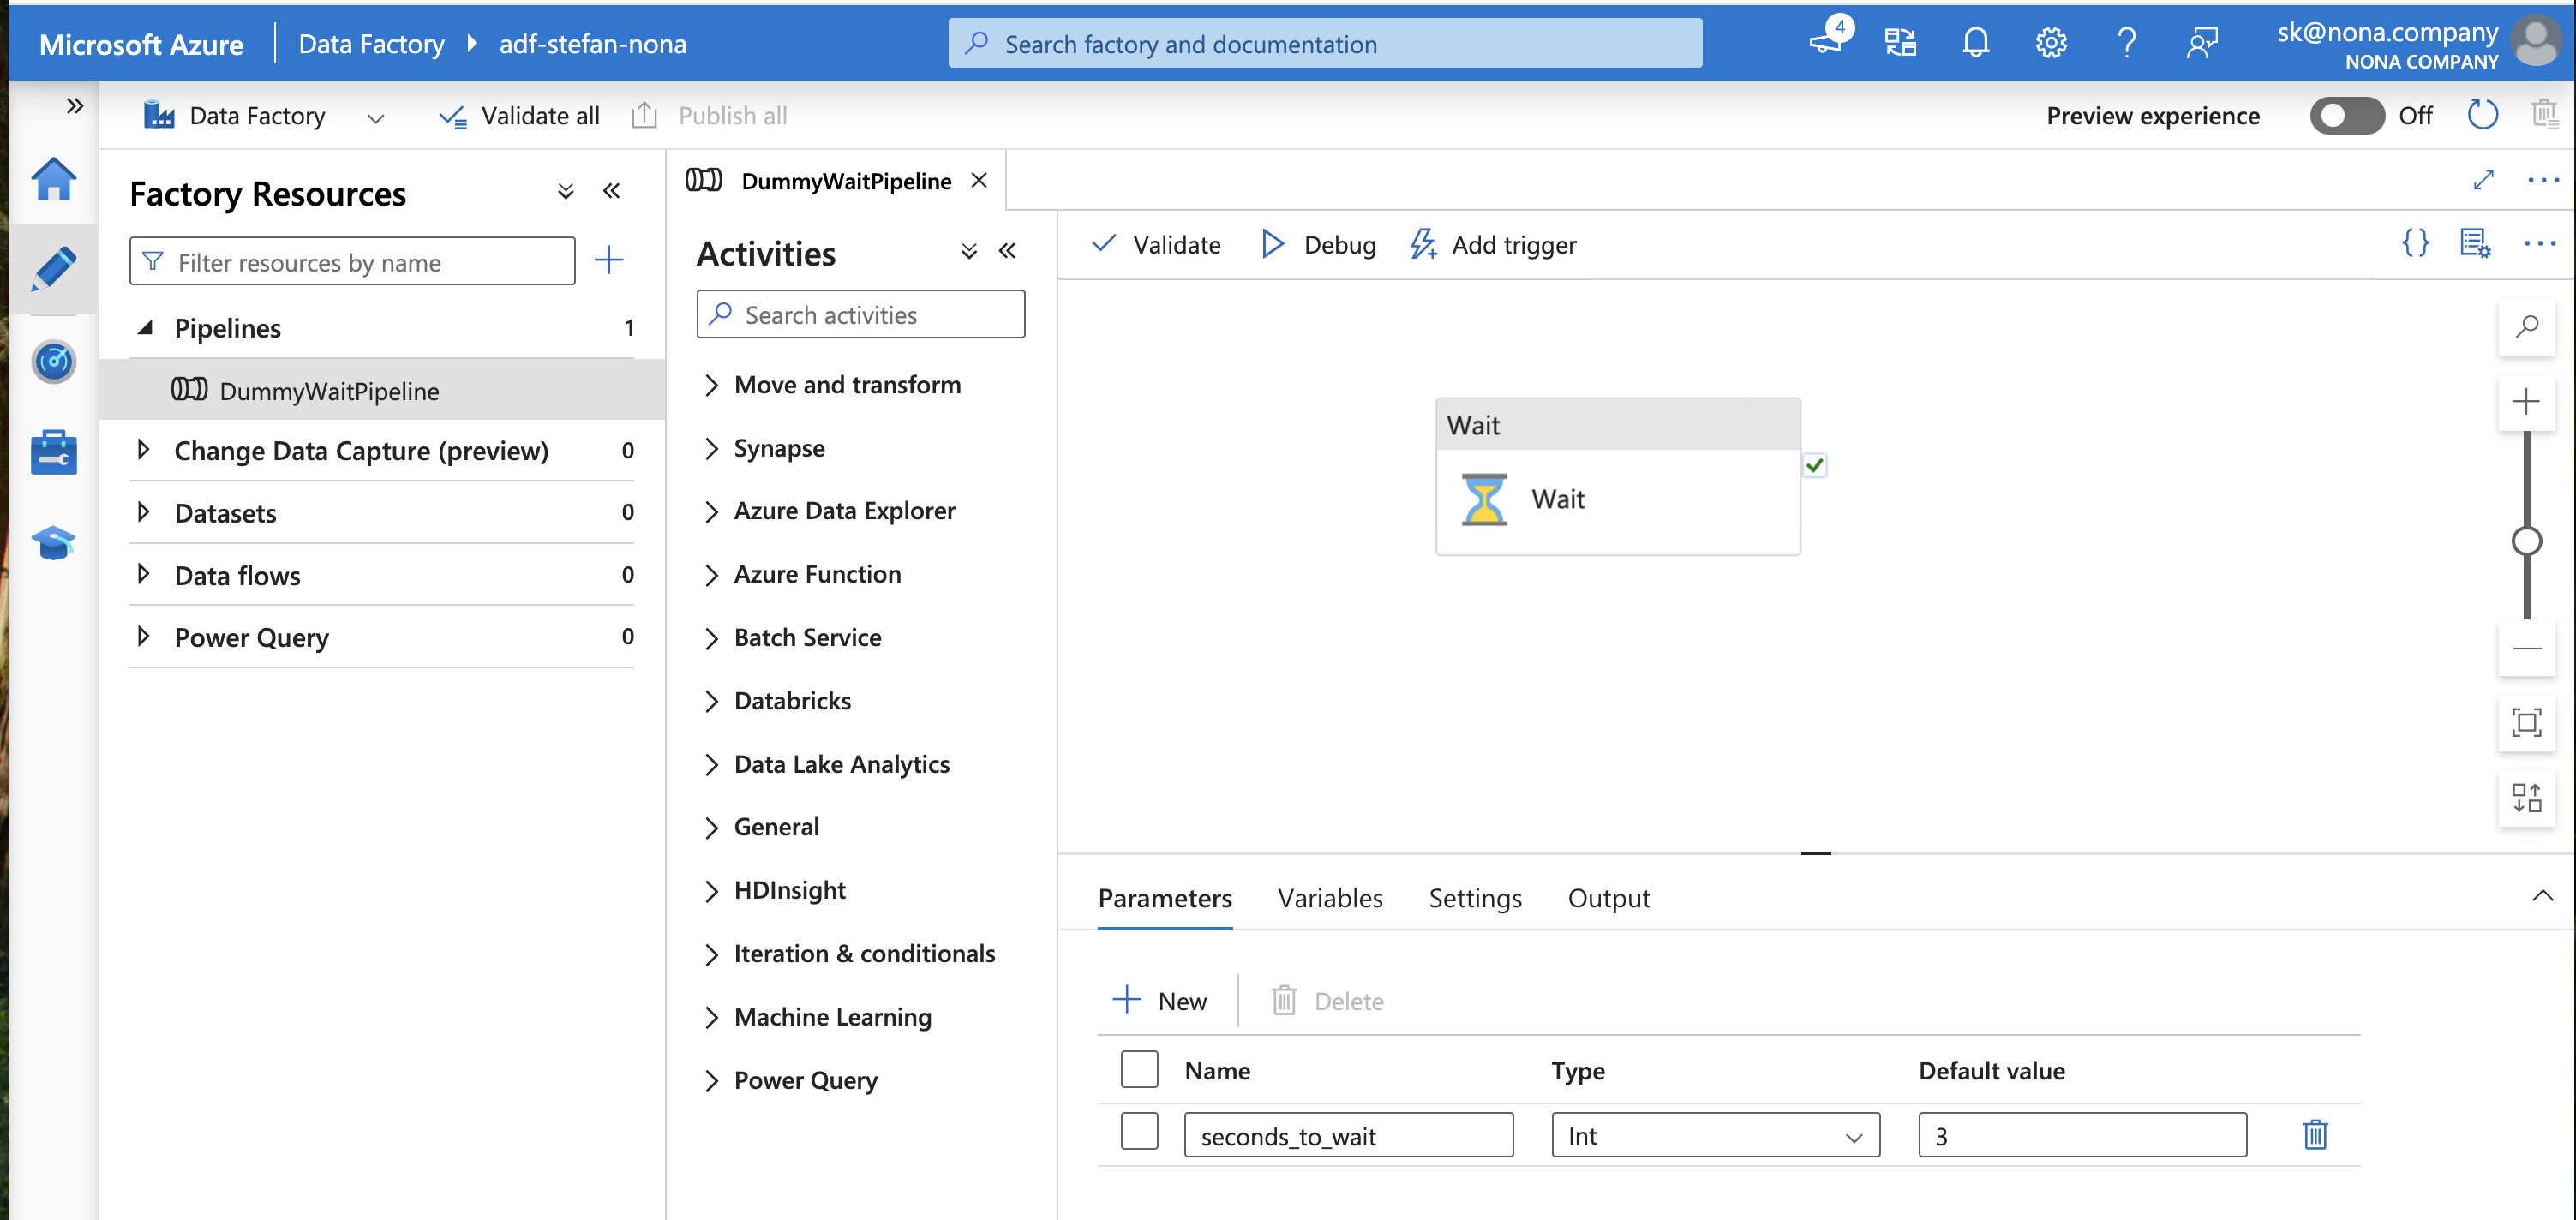Click Add trigger button
Screen dimensions: 2576x1220
[x=1493, y=245]
